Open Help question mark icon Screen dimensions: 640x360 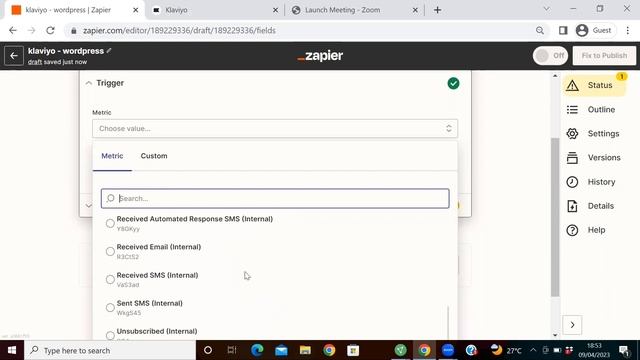572,230
